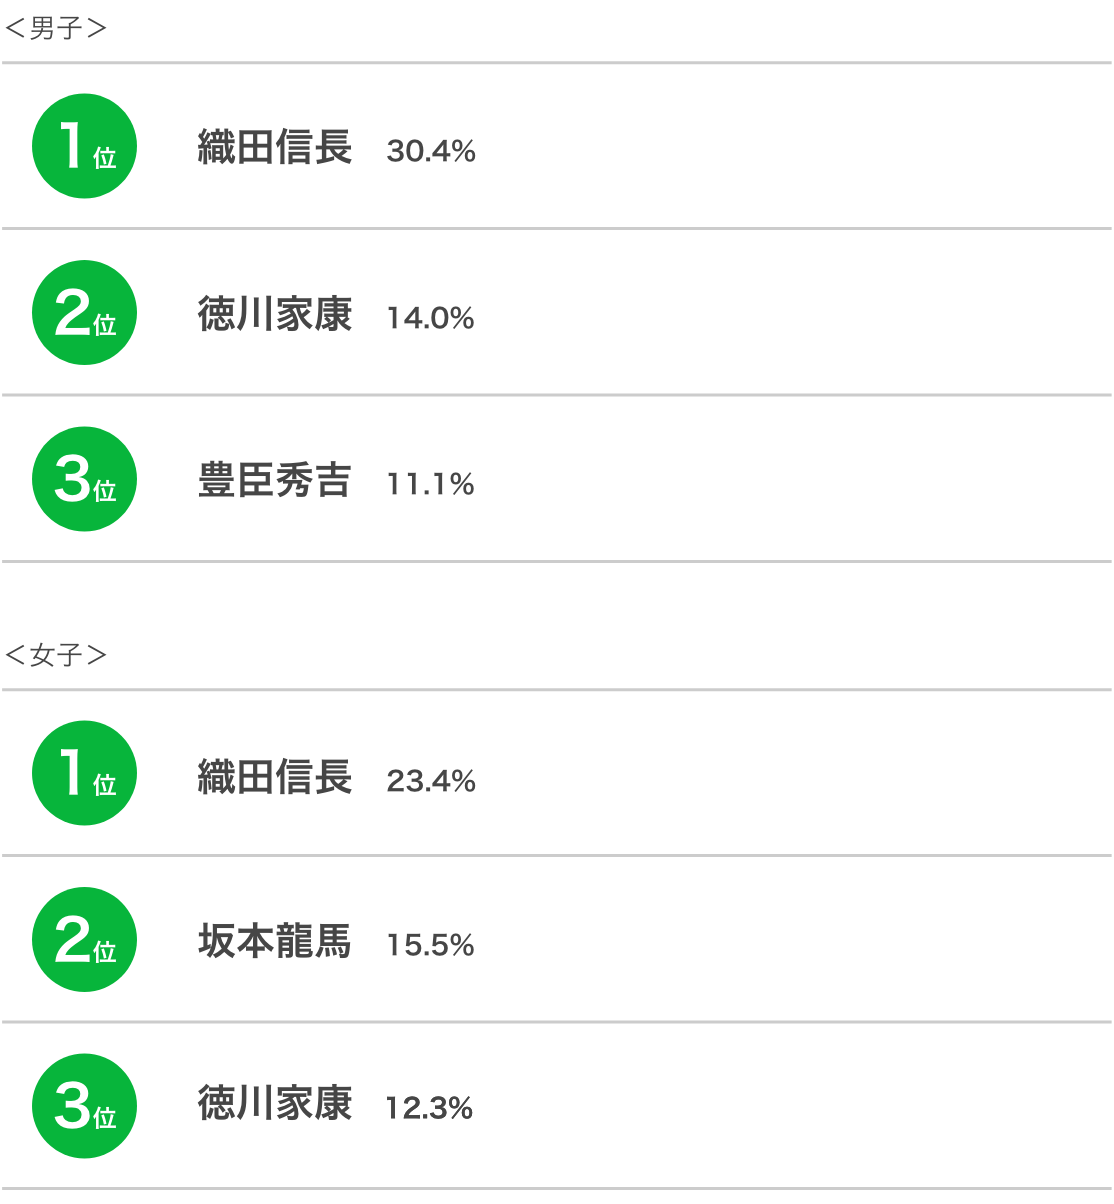Click the green 3位 badge in 女子 ranking
Screen dimensions: 1114x1204
pyautogui.click(x=84, y=1106)
